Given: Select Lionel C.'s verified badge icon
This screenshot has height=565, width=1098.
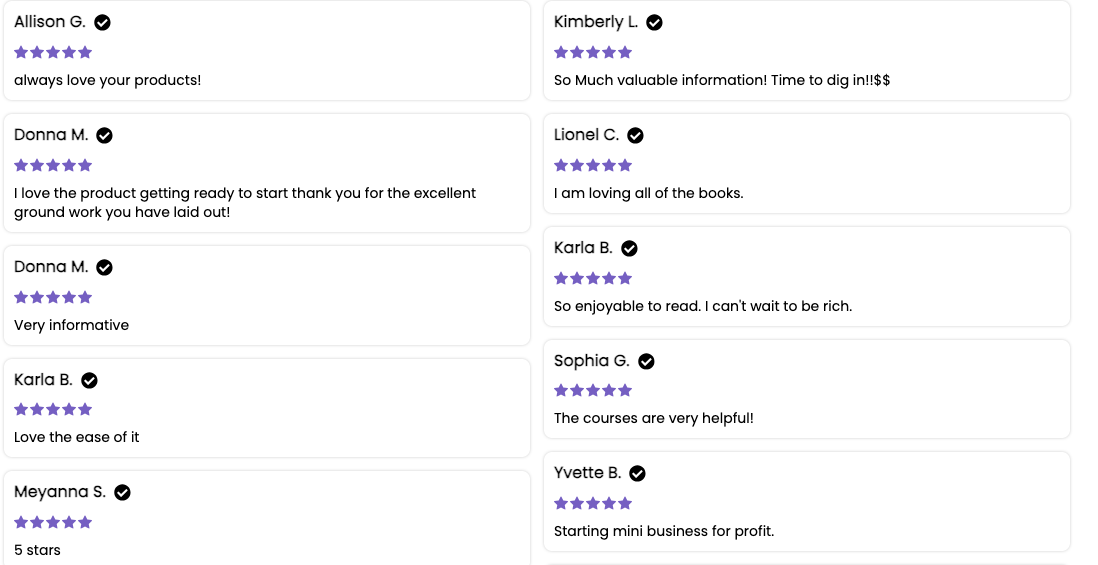Looking at the screenshot, I should [635, 135].
